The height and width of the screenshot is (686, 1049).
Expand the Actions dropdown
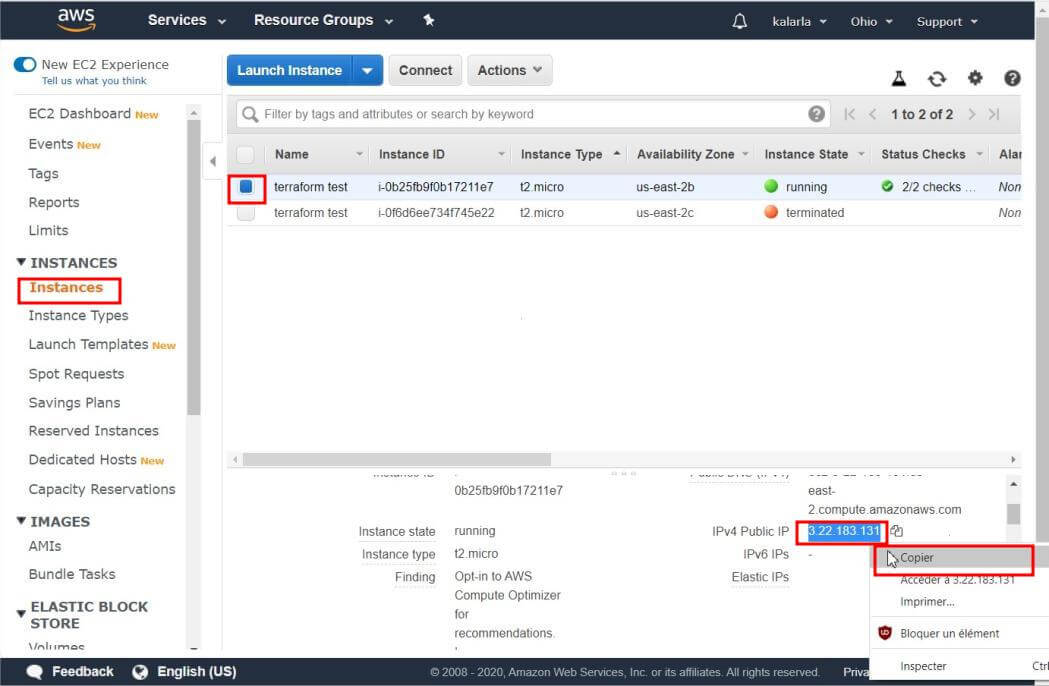[509, 71]
